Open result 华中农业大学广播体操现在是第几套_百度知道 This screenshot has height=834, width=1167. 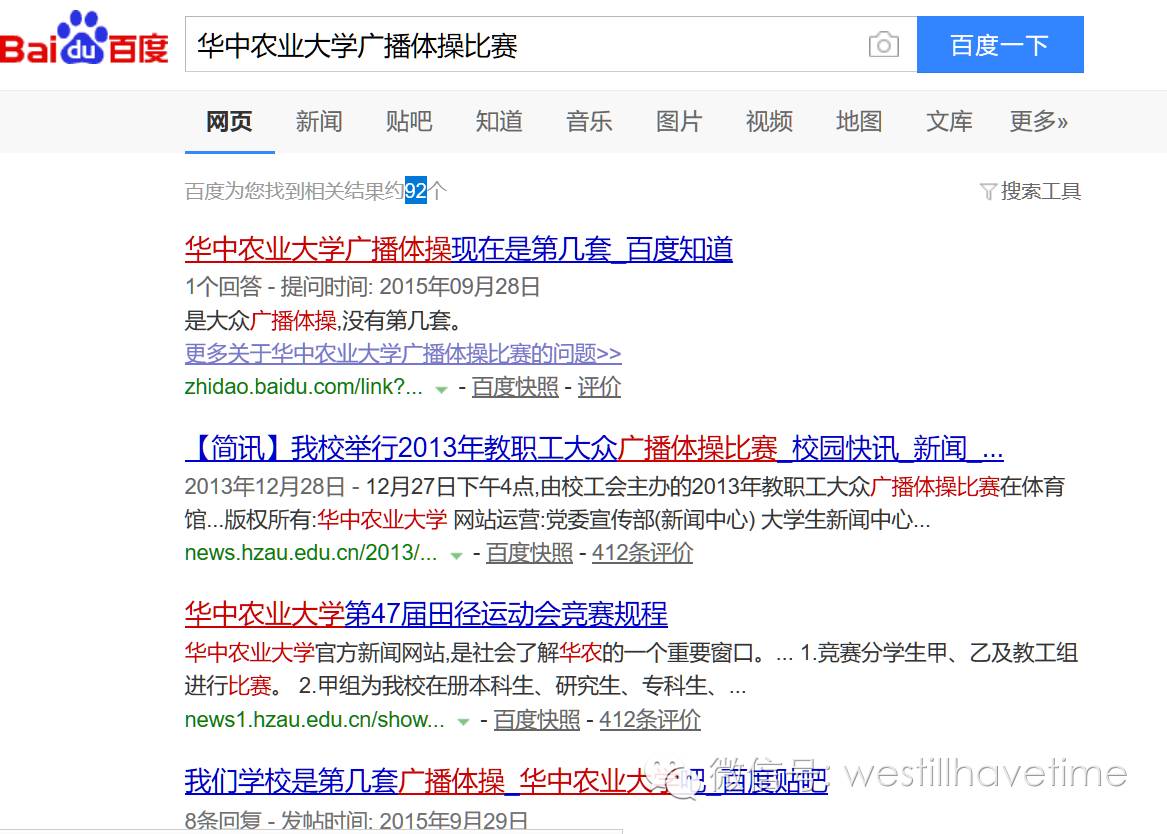[458, 250]
